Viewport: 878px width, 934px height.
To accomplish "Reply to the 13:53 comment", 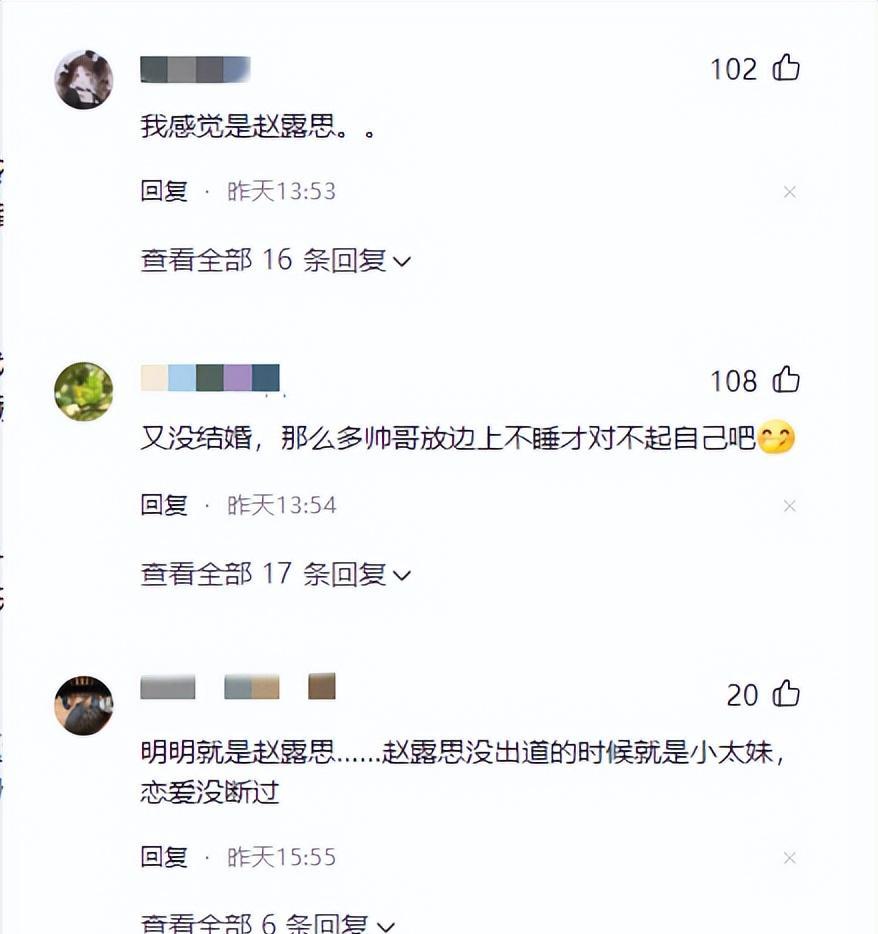I will [x=164, y=191].
